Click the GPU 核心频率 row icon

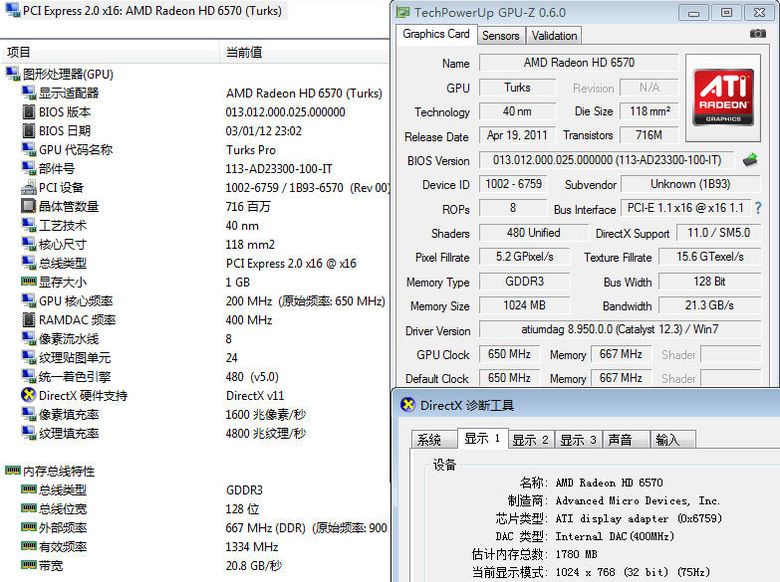pyautogui.click(x=29, y=300)
